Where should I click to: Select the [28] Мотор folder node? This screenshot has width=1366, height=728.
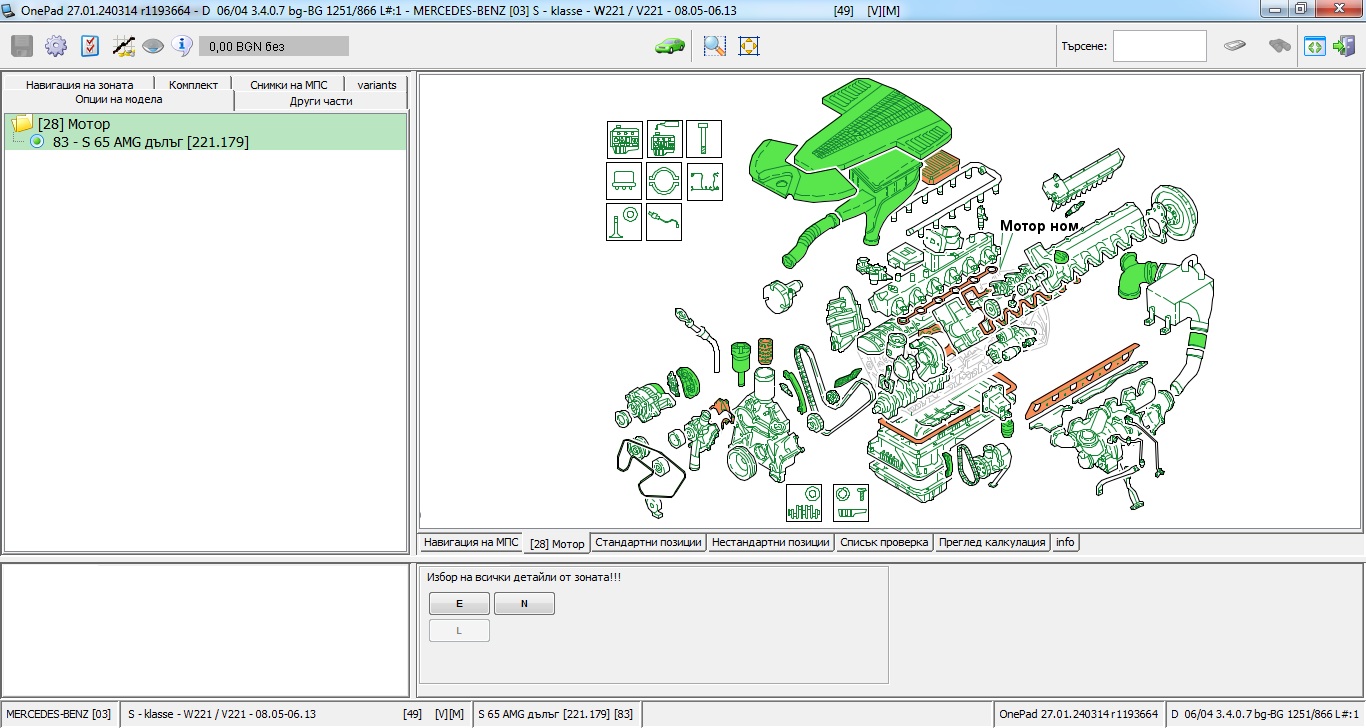[x=61, y=124]
